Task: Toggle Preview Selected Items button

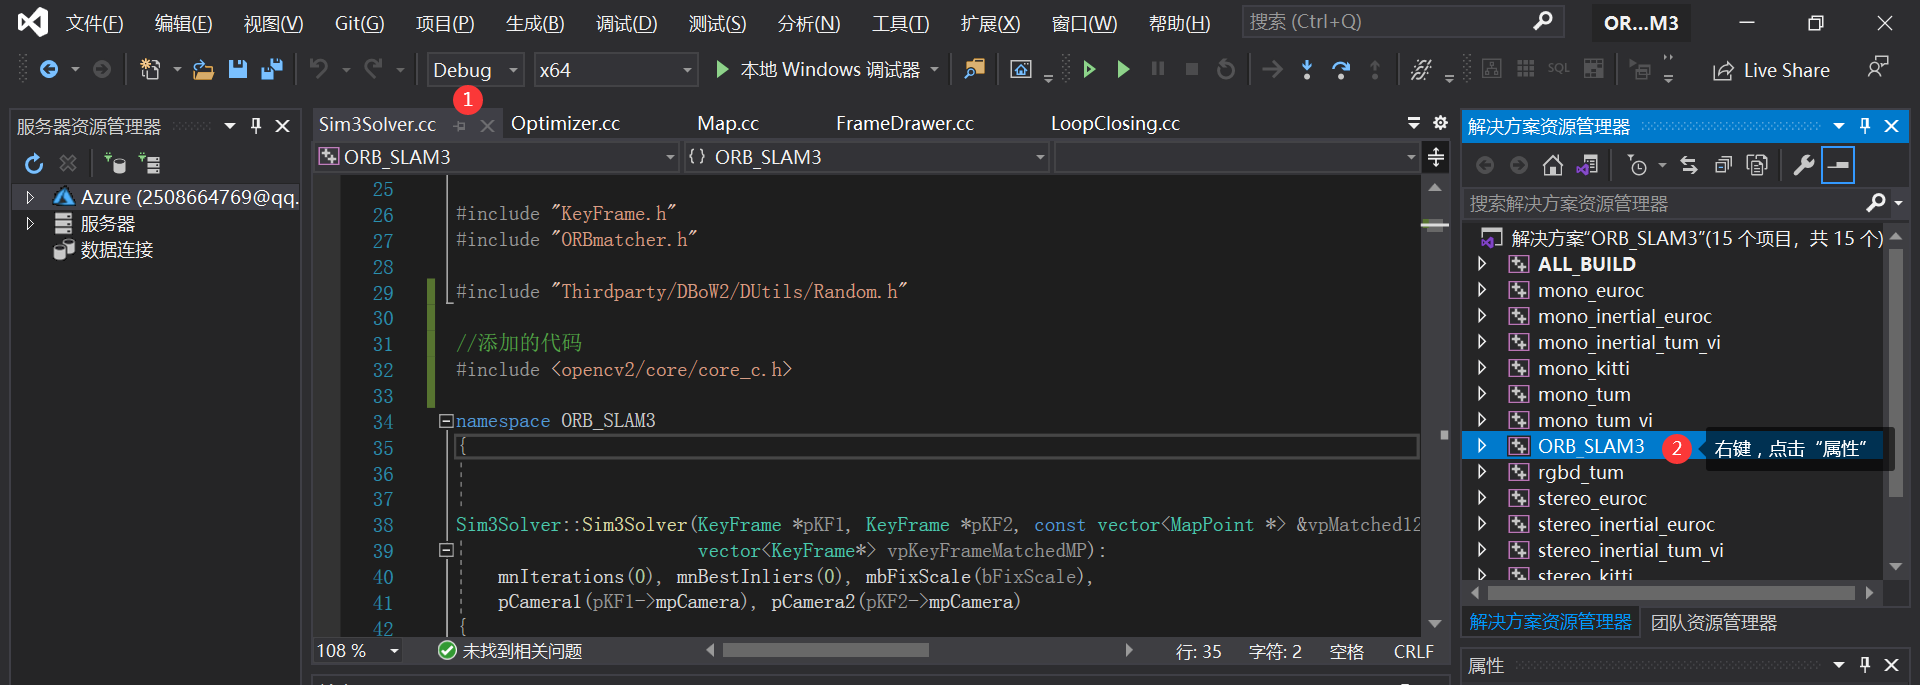Action: click(x=1838, y=165)
